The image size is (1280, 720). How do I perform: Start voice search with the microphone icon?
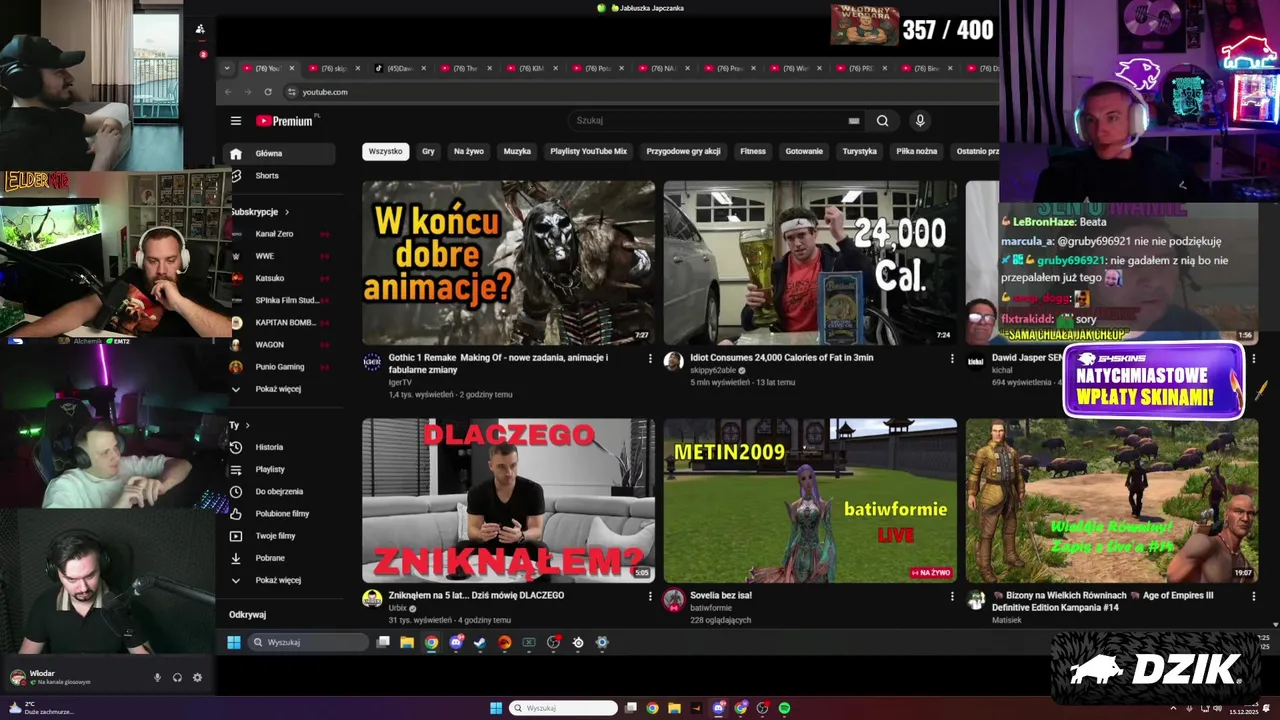[x=920, y=121]
